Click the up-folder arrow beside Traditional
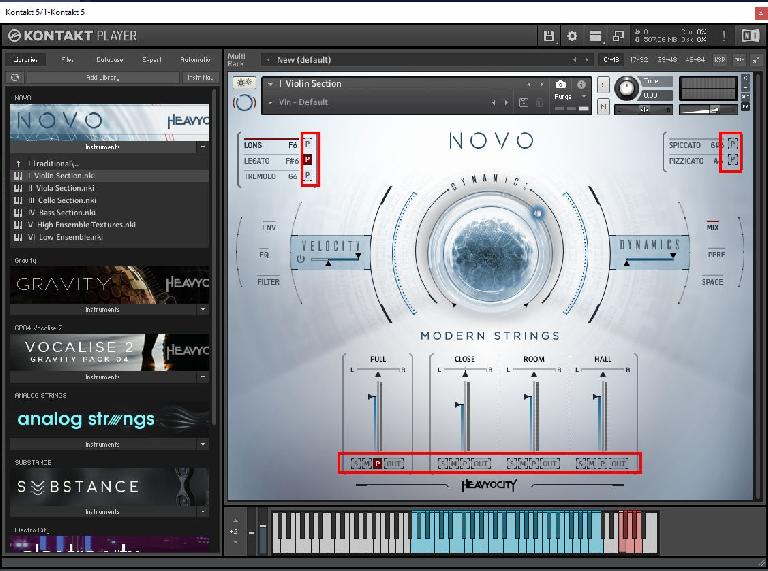 [x=18, y=164]
